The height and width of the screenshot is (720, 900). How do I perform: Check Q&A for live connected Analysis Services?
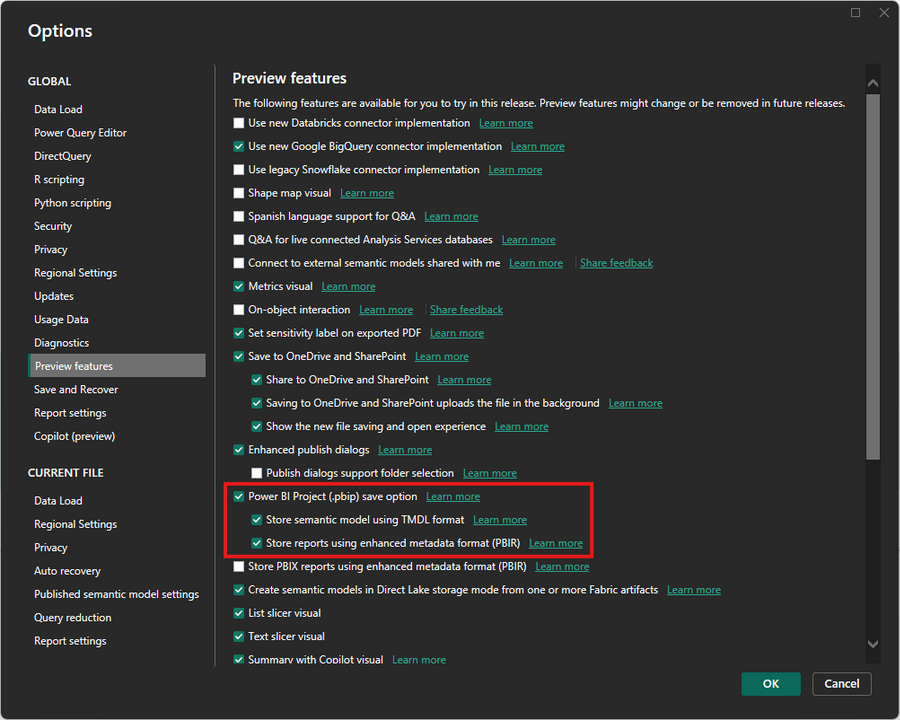pos(239,239)
